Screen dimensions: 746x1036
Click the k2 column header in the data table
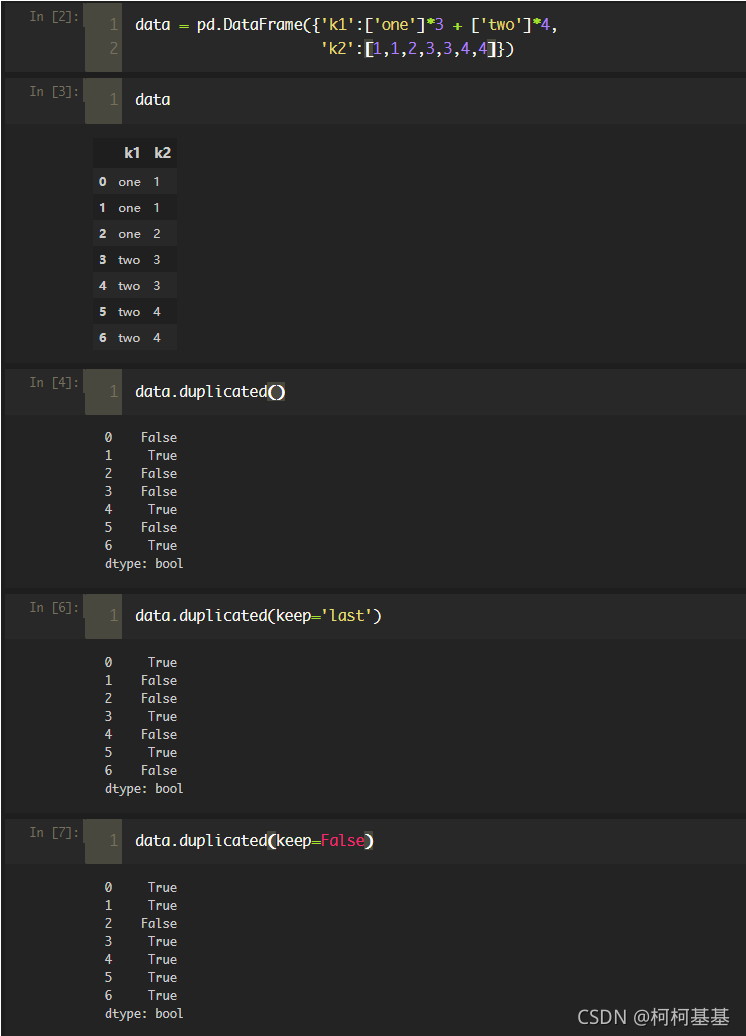[163, 153]
